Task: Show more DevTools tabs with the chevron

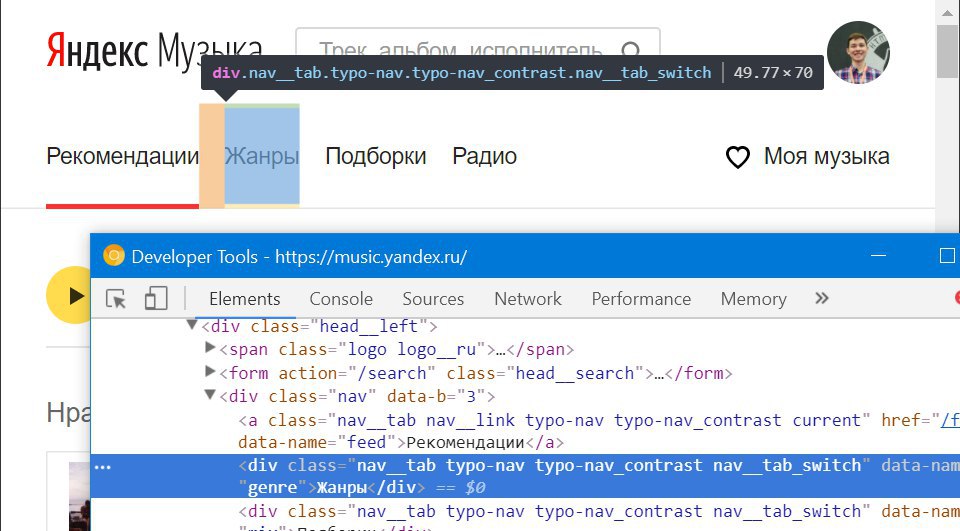Action: click(822, 298)
